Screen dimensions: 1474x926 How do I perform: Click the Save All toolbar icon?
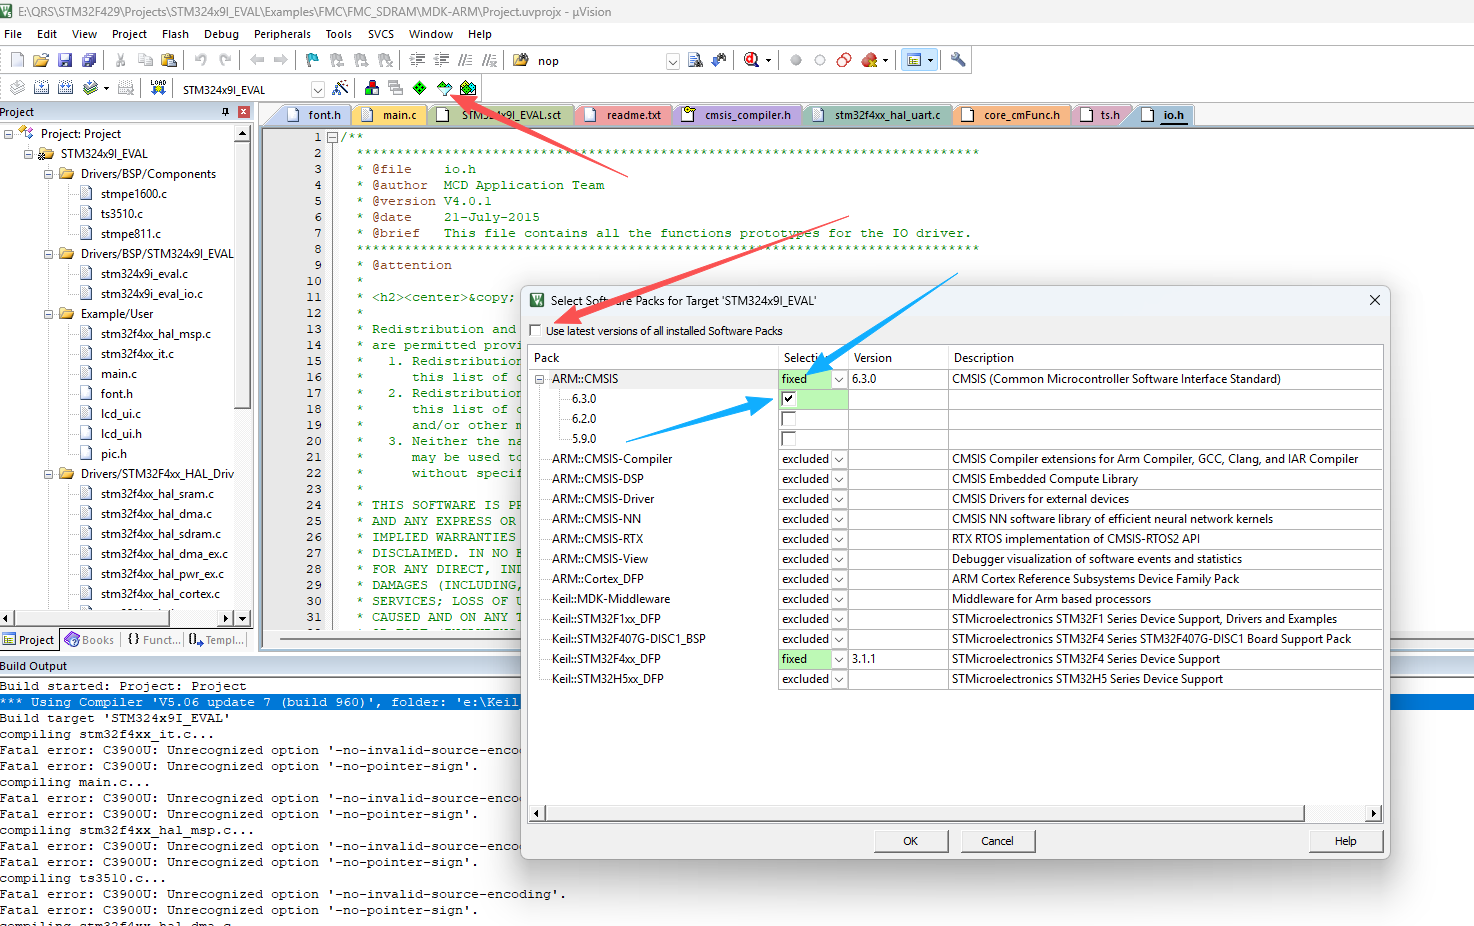(89, 60)
